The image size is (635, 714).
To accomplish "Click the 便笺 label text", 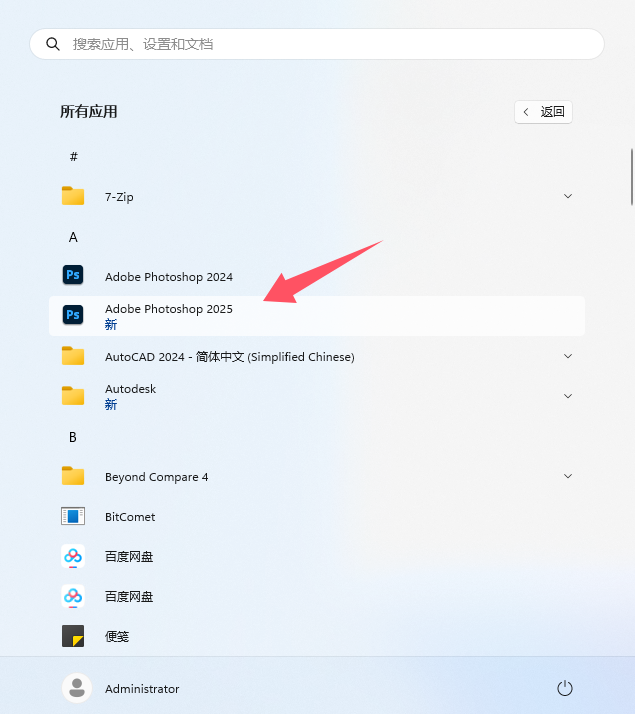I will [x=117, y=637].
